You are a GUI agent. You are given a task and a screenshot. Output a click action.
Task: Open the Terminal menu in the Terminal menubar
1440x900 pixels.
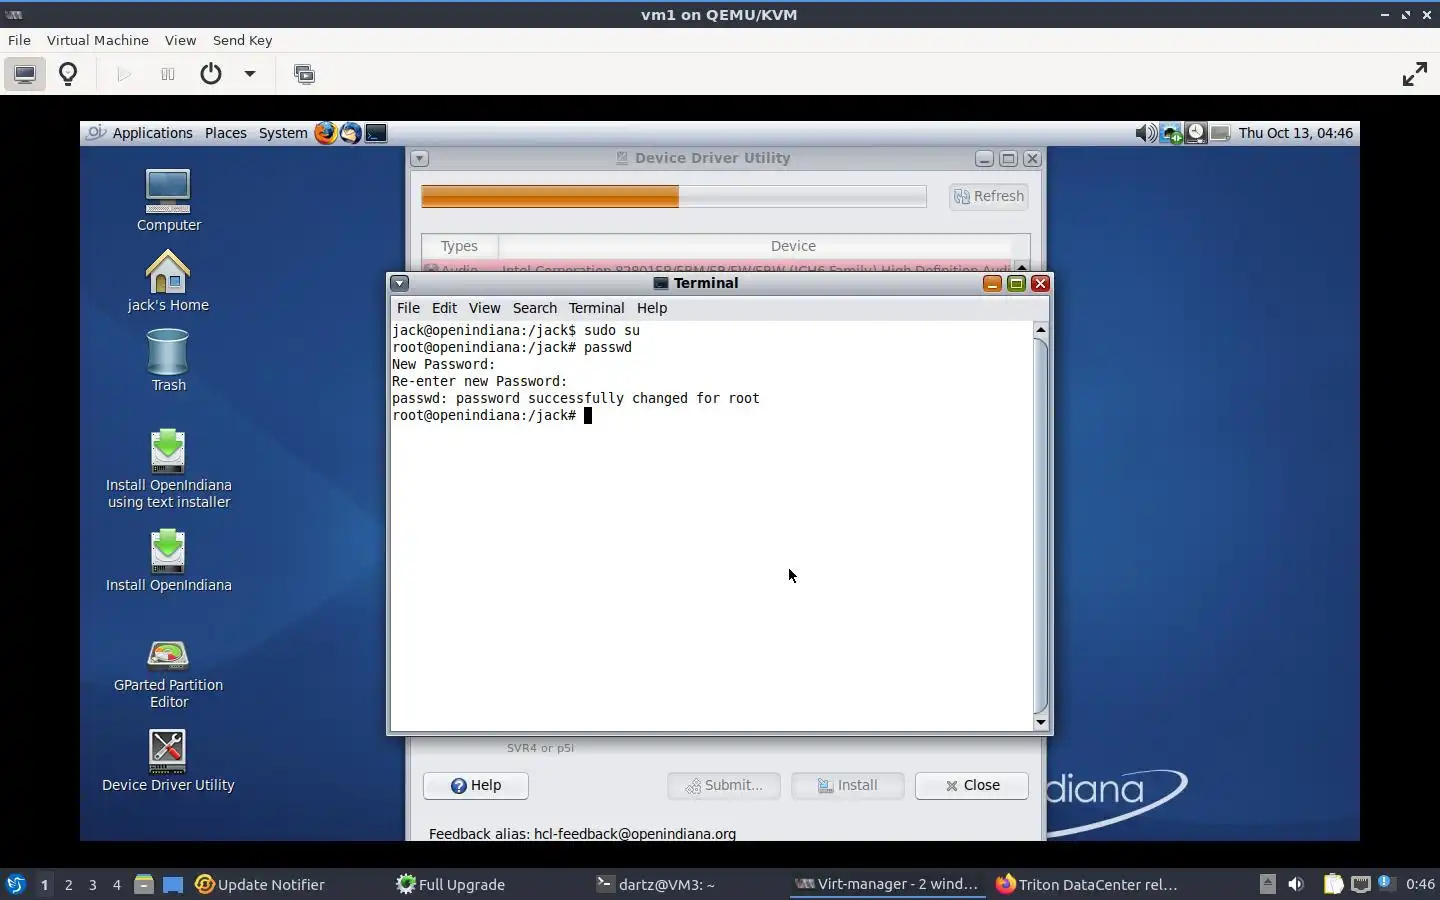tap(596, 308)
